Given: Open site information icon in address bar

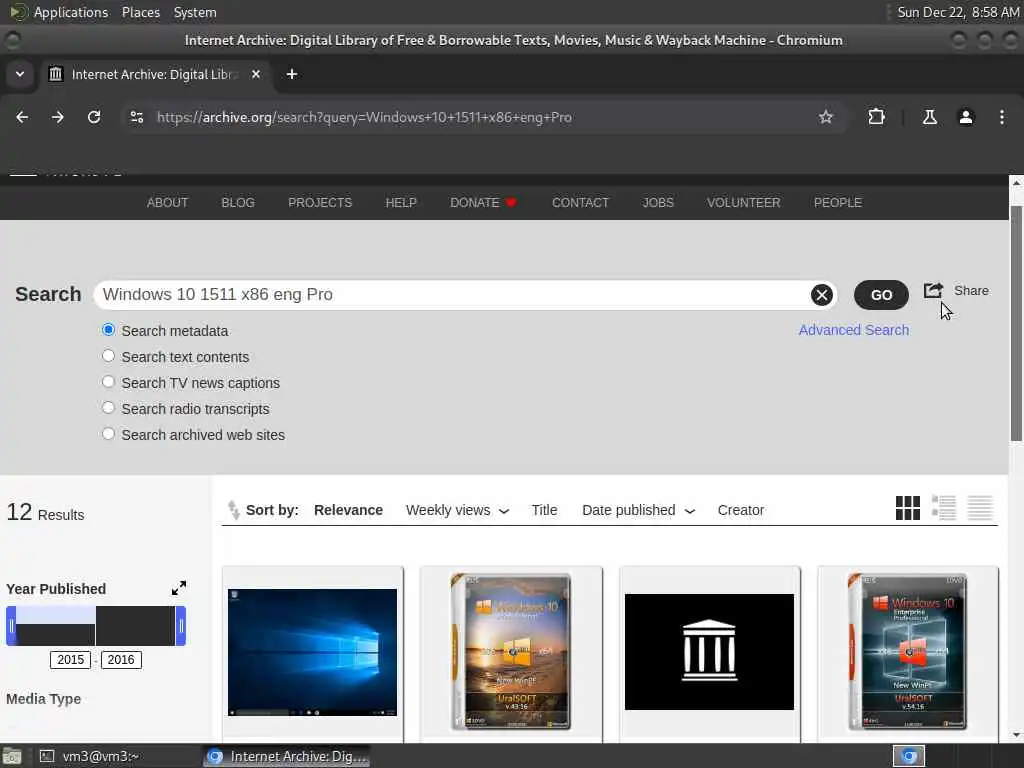Looking at the screenshot, I should [136, 117].
